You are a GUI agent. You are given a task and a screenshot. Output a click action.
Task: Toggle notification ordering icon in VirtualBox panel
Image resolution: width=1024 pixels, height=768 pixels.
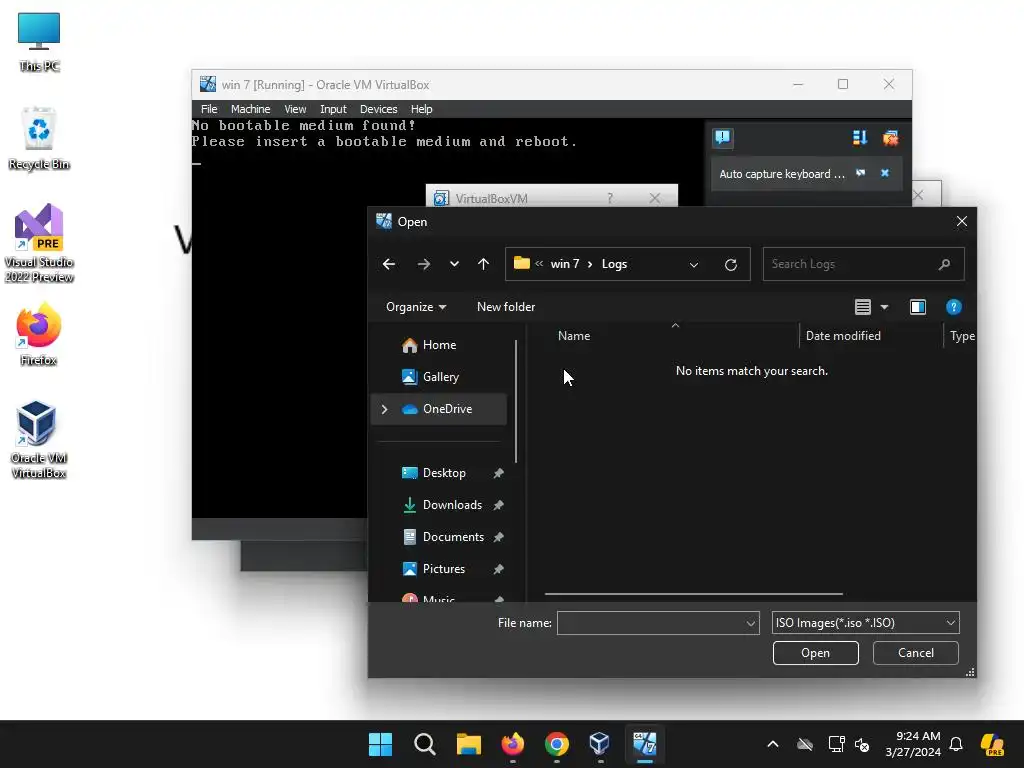859,137
